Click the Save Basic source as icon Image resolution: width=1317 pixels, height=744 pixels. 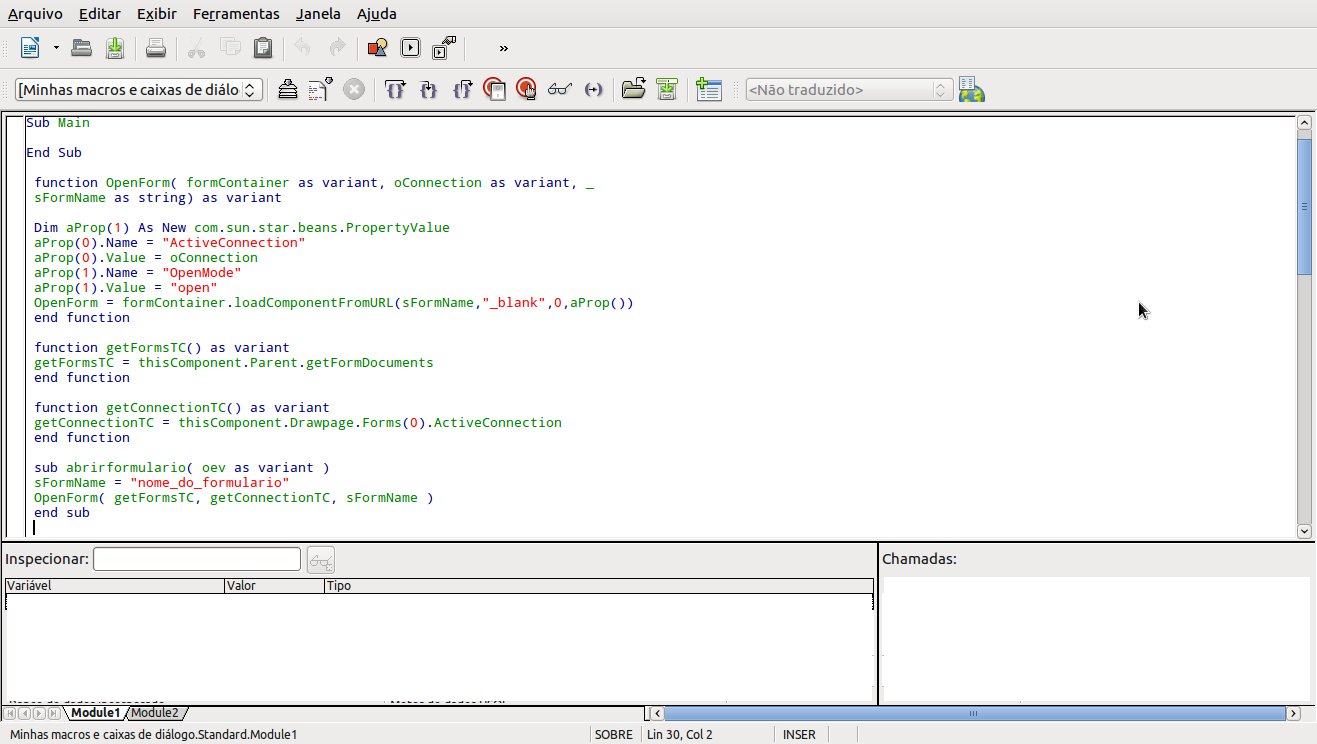667,89
